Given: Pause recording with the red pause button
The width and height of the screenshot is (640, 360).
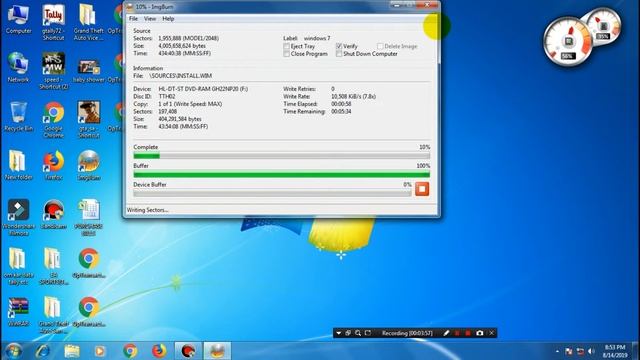Looking at the screenshot, I should tap(457, 333).
